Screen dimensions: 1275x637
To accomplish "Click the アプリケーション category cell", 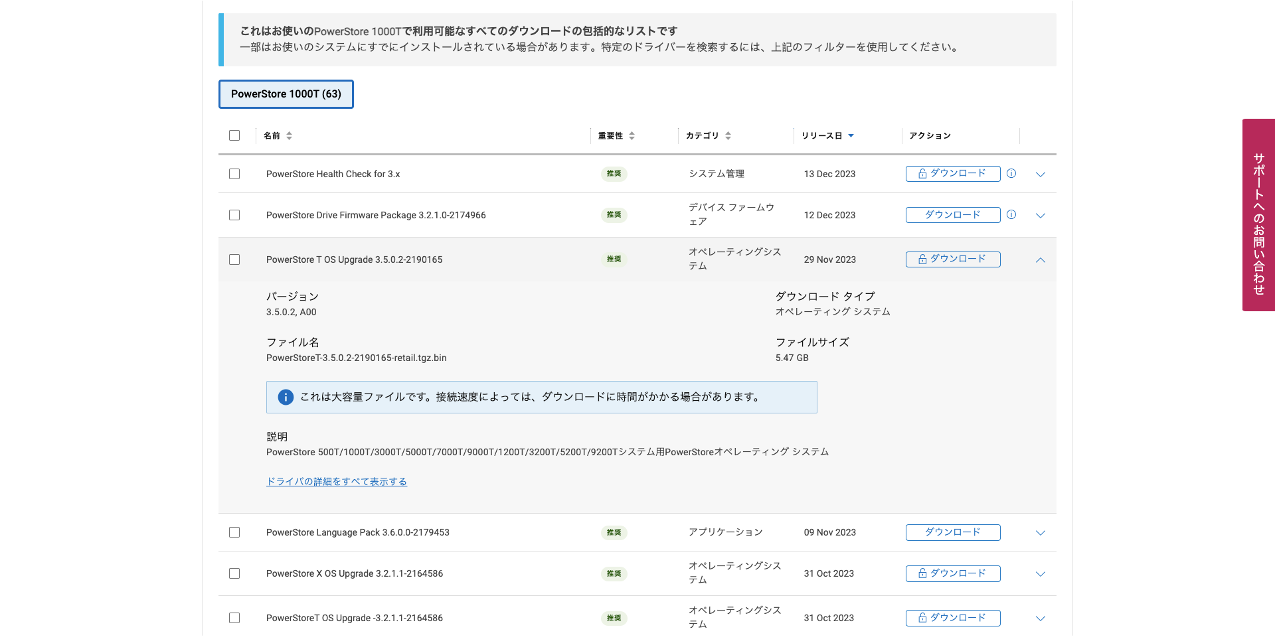I will (x=725, y=532).
